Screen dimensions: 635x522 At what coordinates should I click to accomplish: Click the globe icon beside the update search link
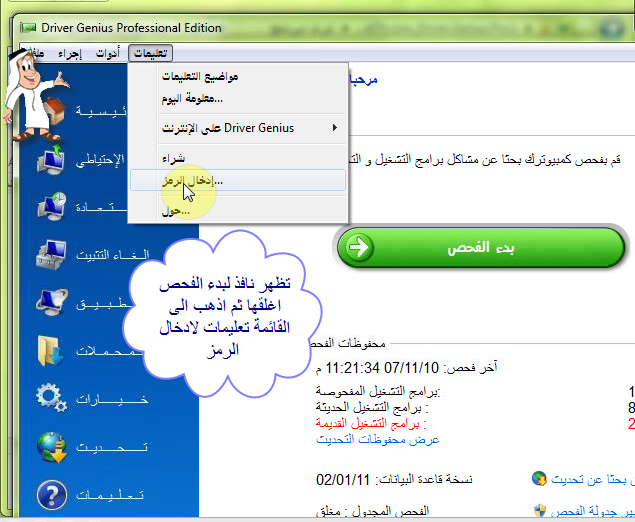[539, 479]
